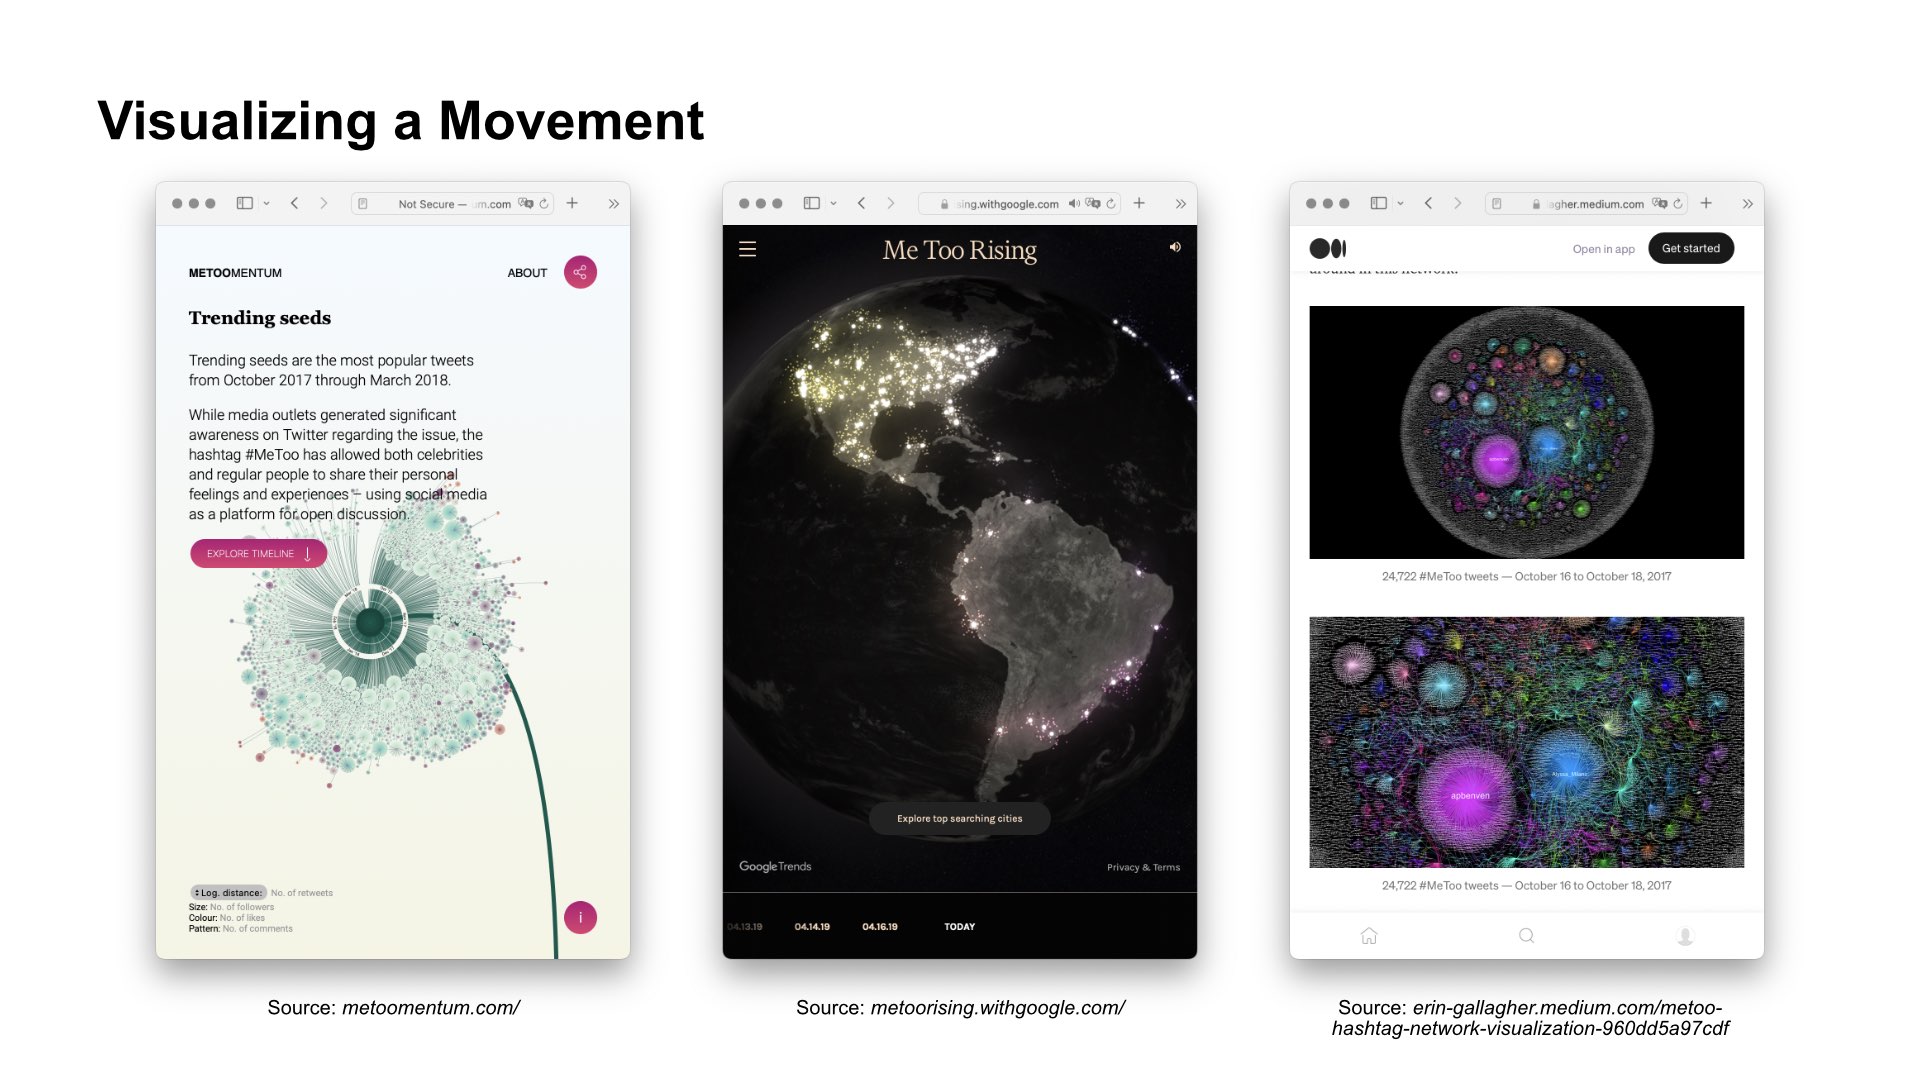Select the 04.14.19 timeline date

(x=812, y=927)
